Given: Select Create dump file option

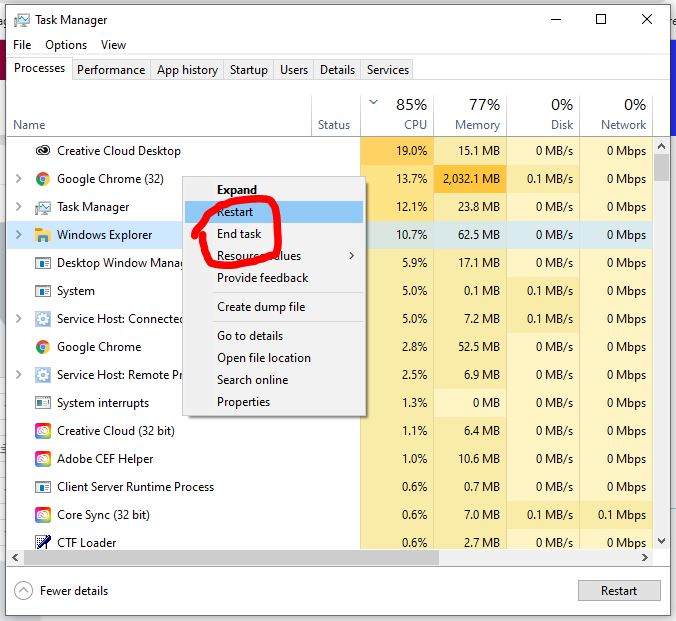Looking at the screenshot, I should (x=274, y=307).
